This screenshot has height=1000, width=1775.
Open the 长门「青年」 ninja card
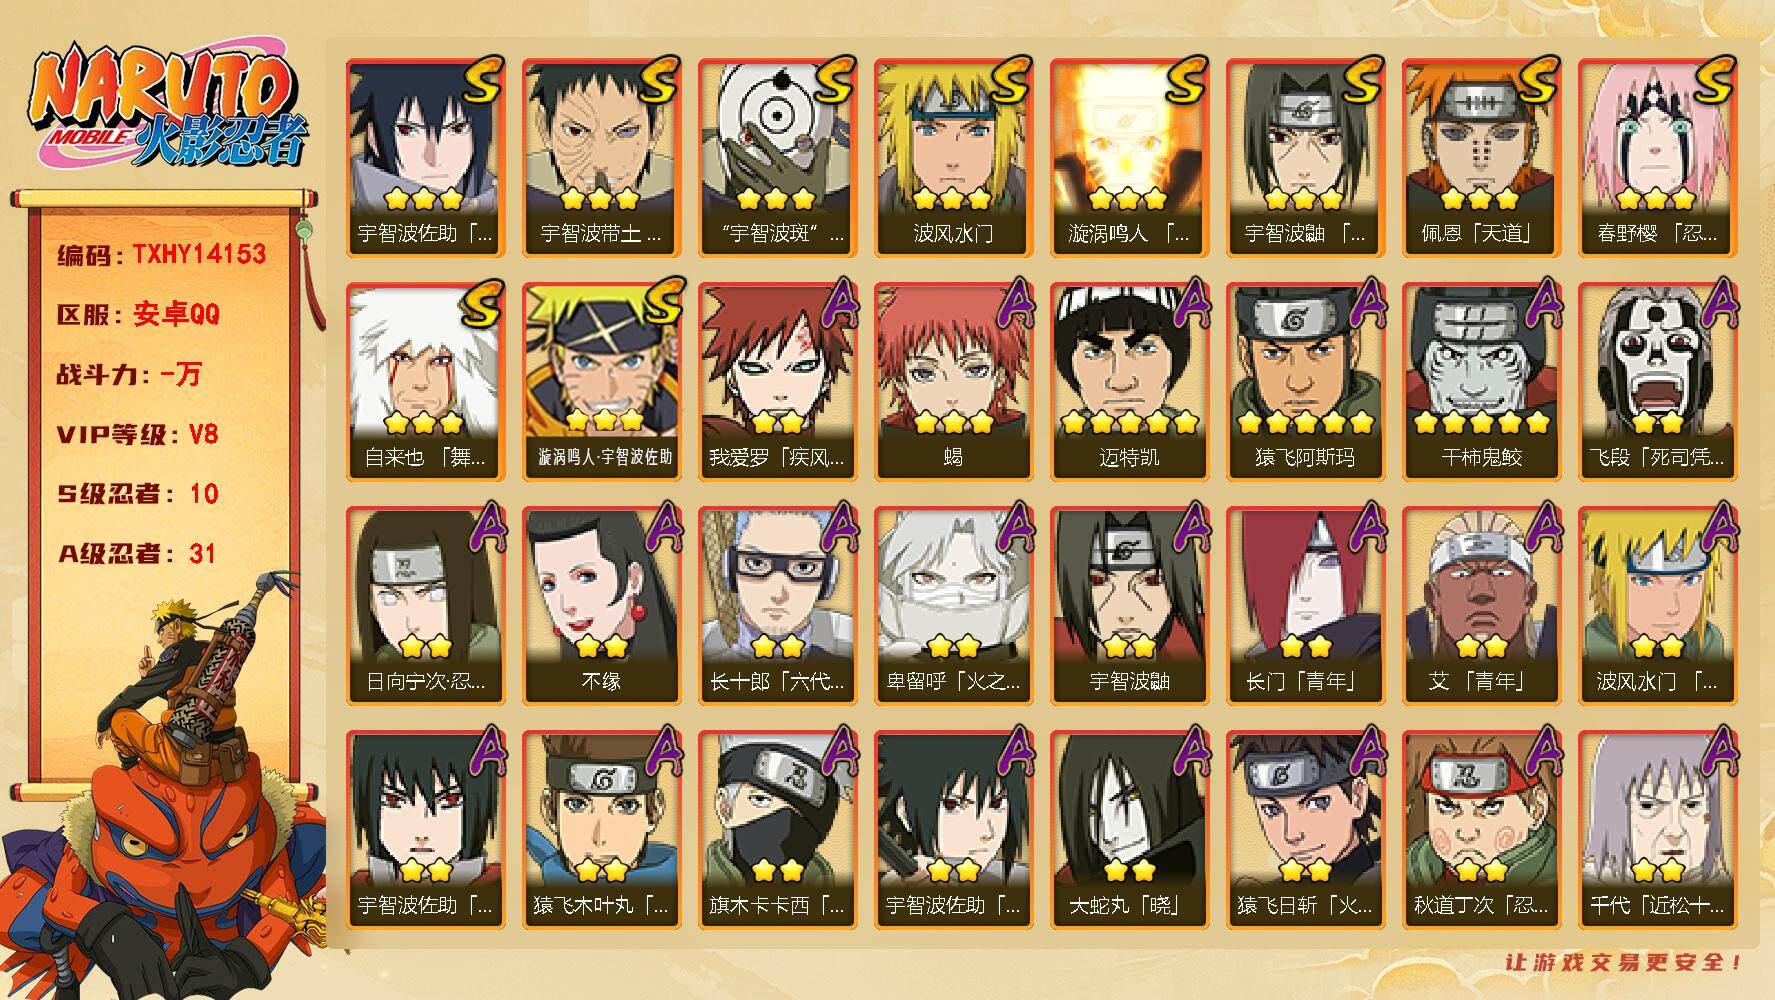click(1305, 606)
